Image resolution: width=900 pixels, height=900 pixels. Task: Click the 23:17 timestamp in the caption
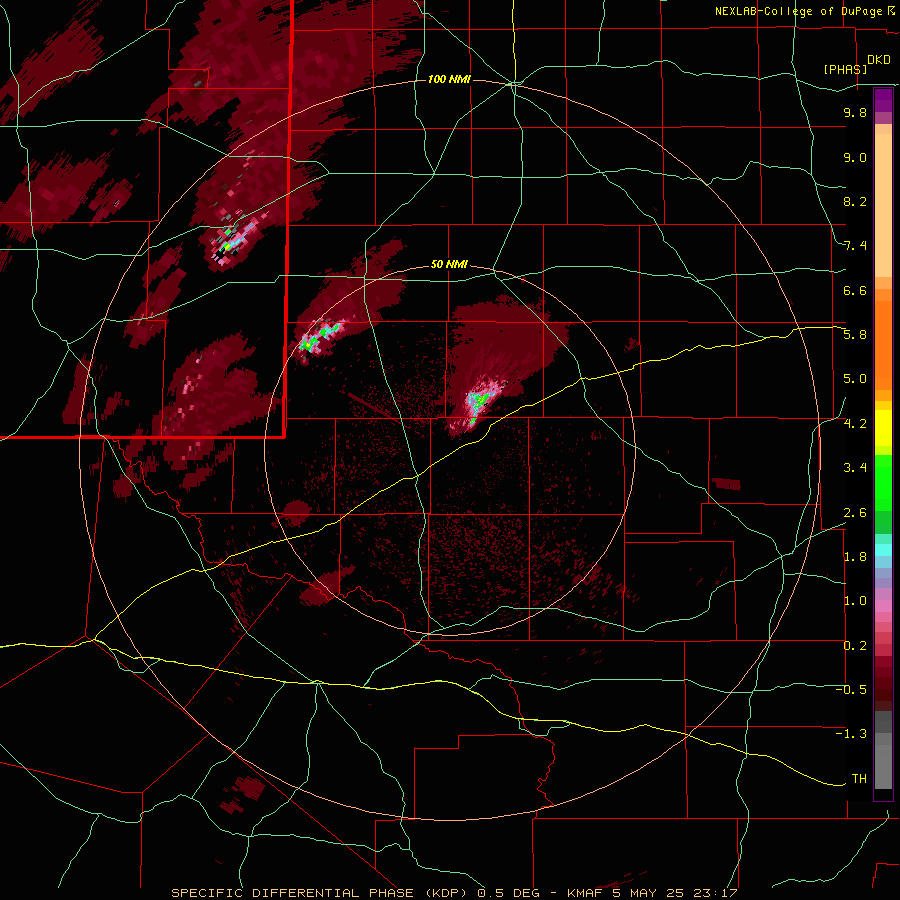point(716,893)
